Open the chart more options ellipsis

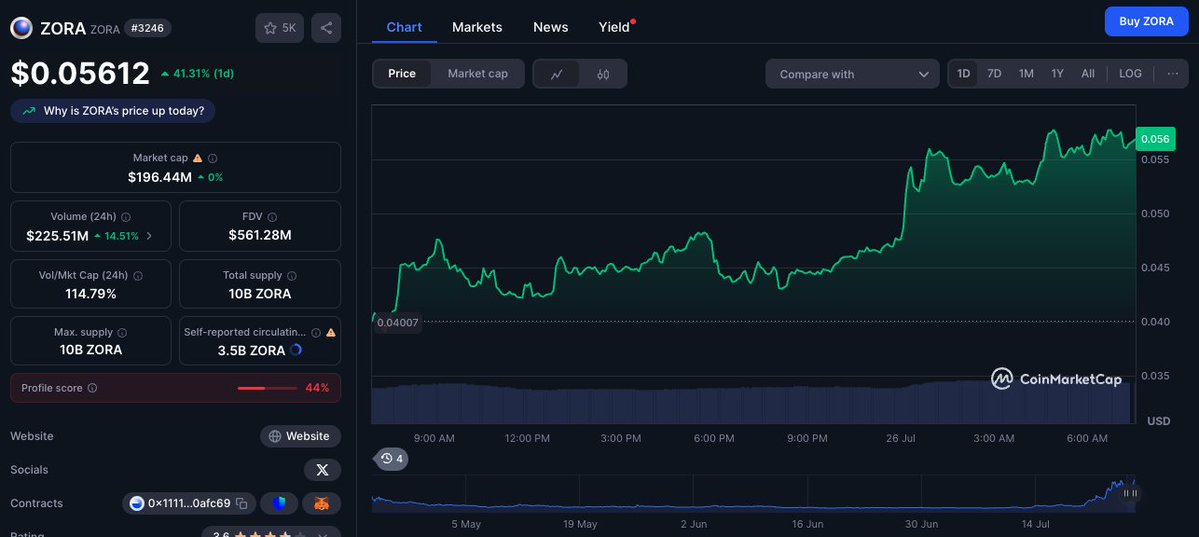point(1173,73)
